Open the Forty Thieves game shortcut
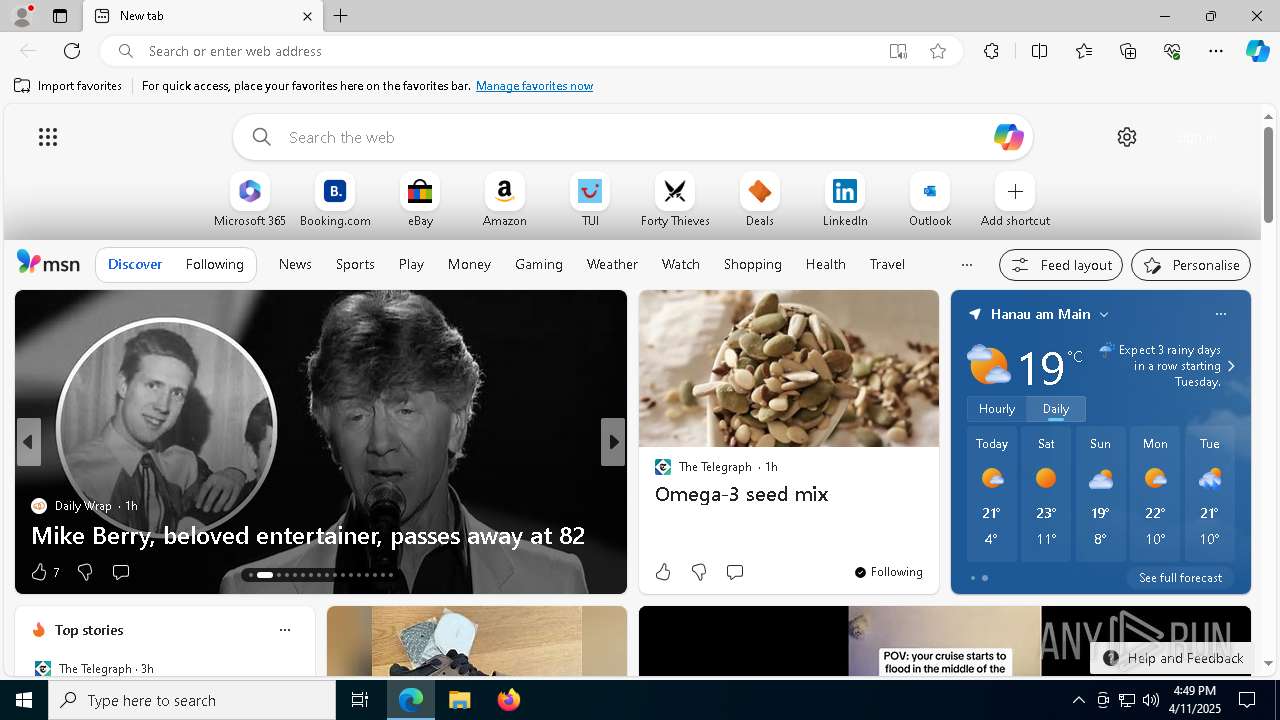Screen dimensions: 1280x720 (x=675, y=201)
